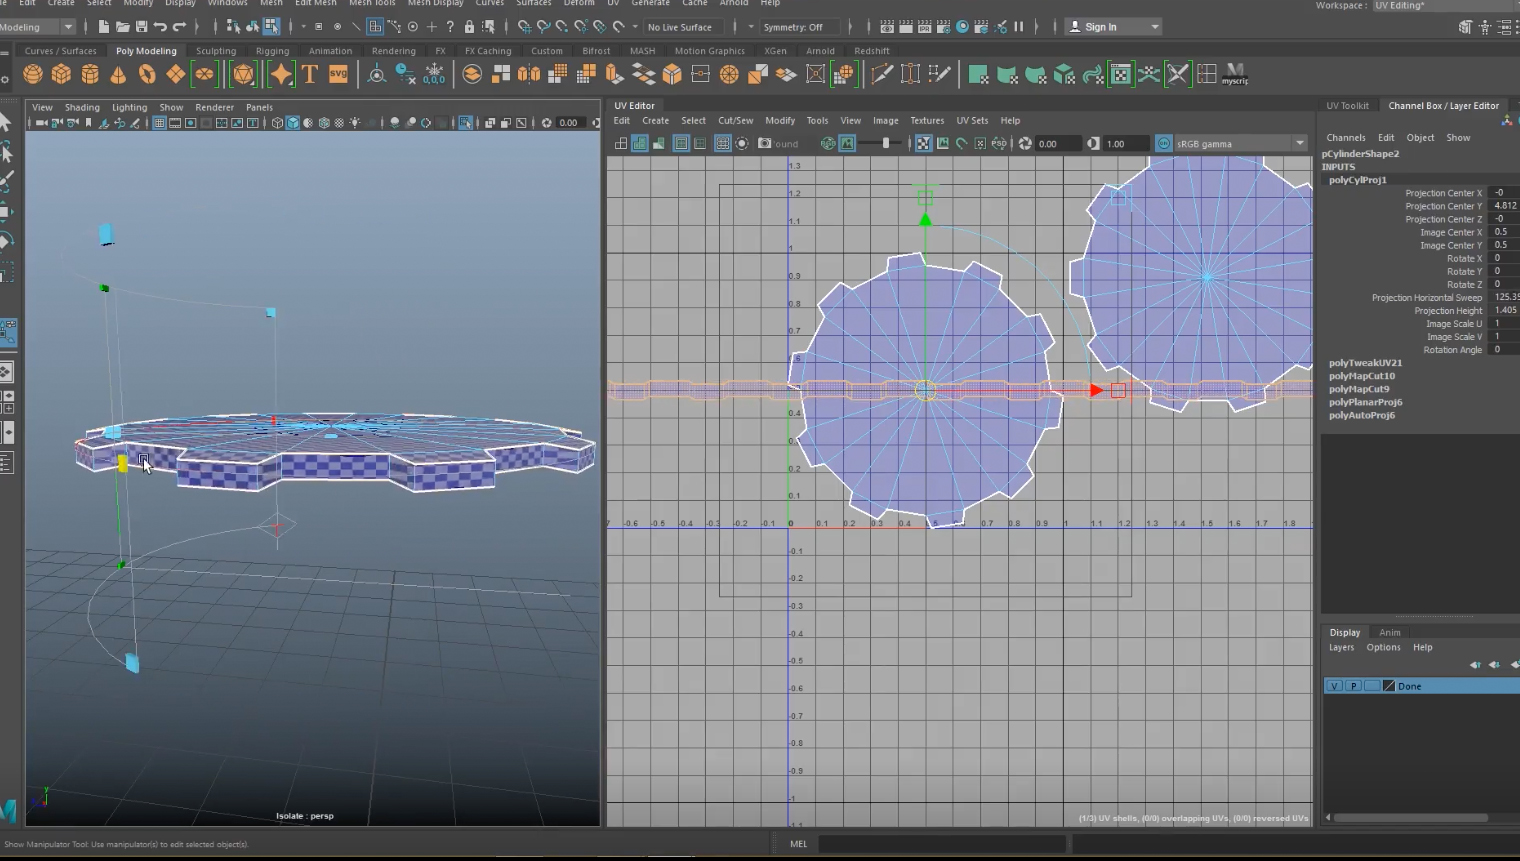
Task: Adjust the UV Editor image dimming slider
Action: 885,144
